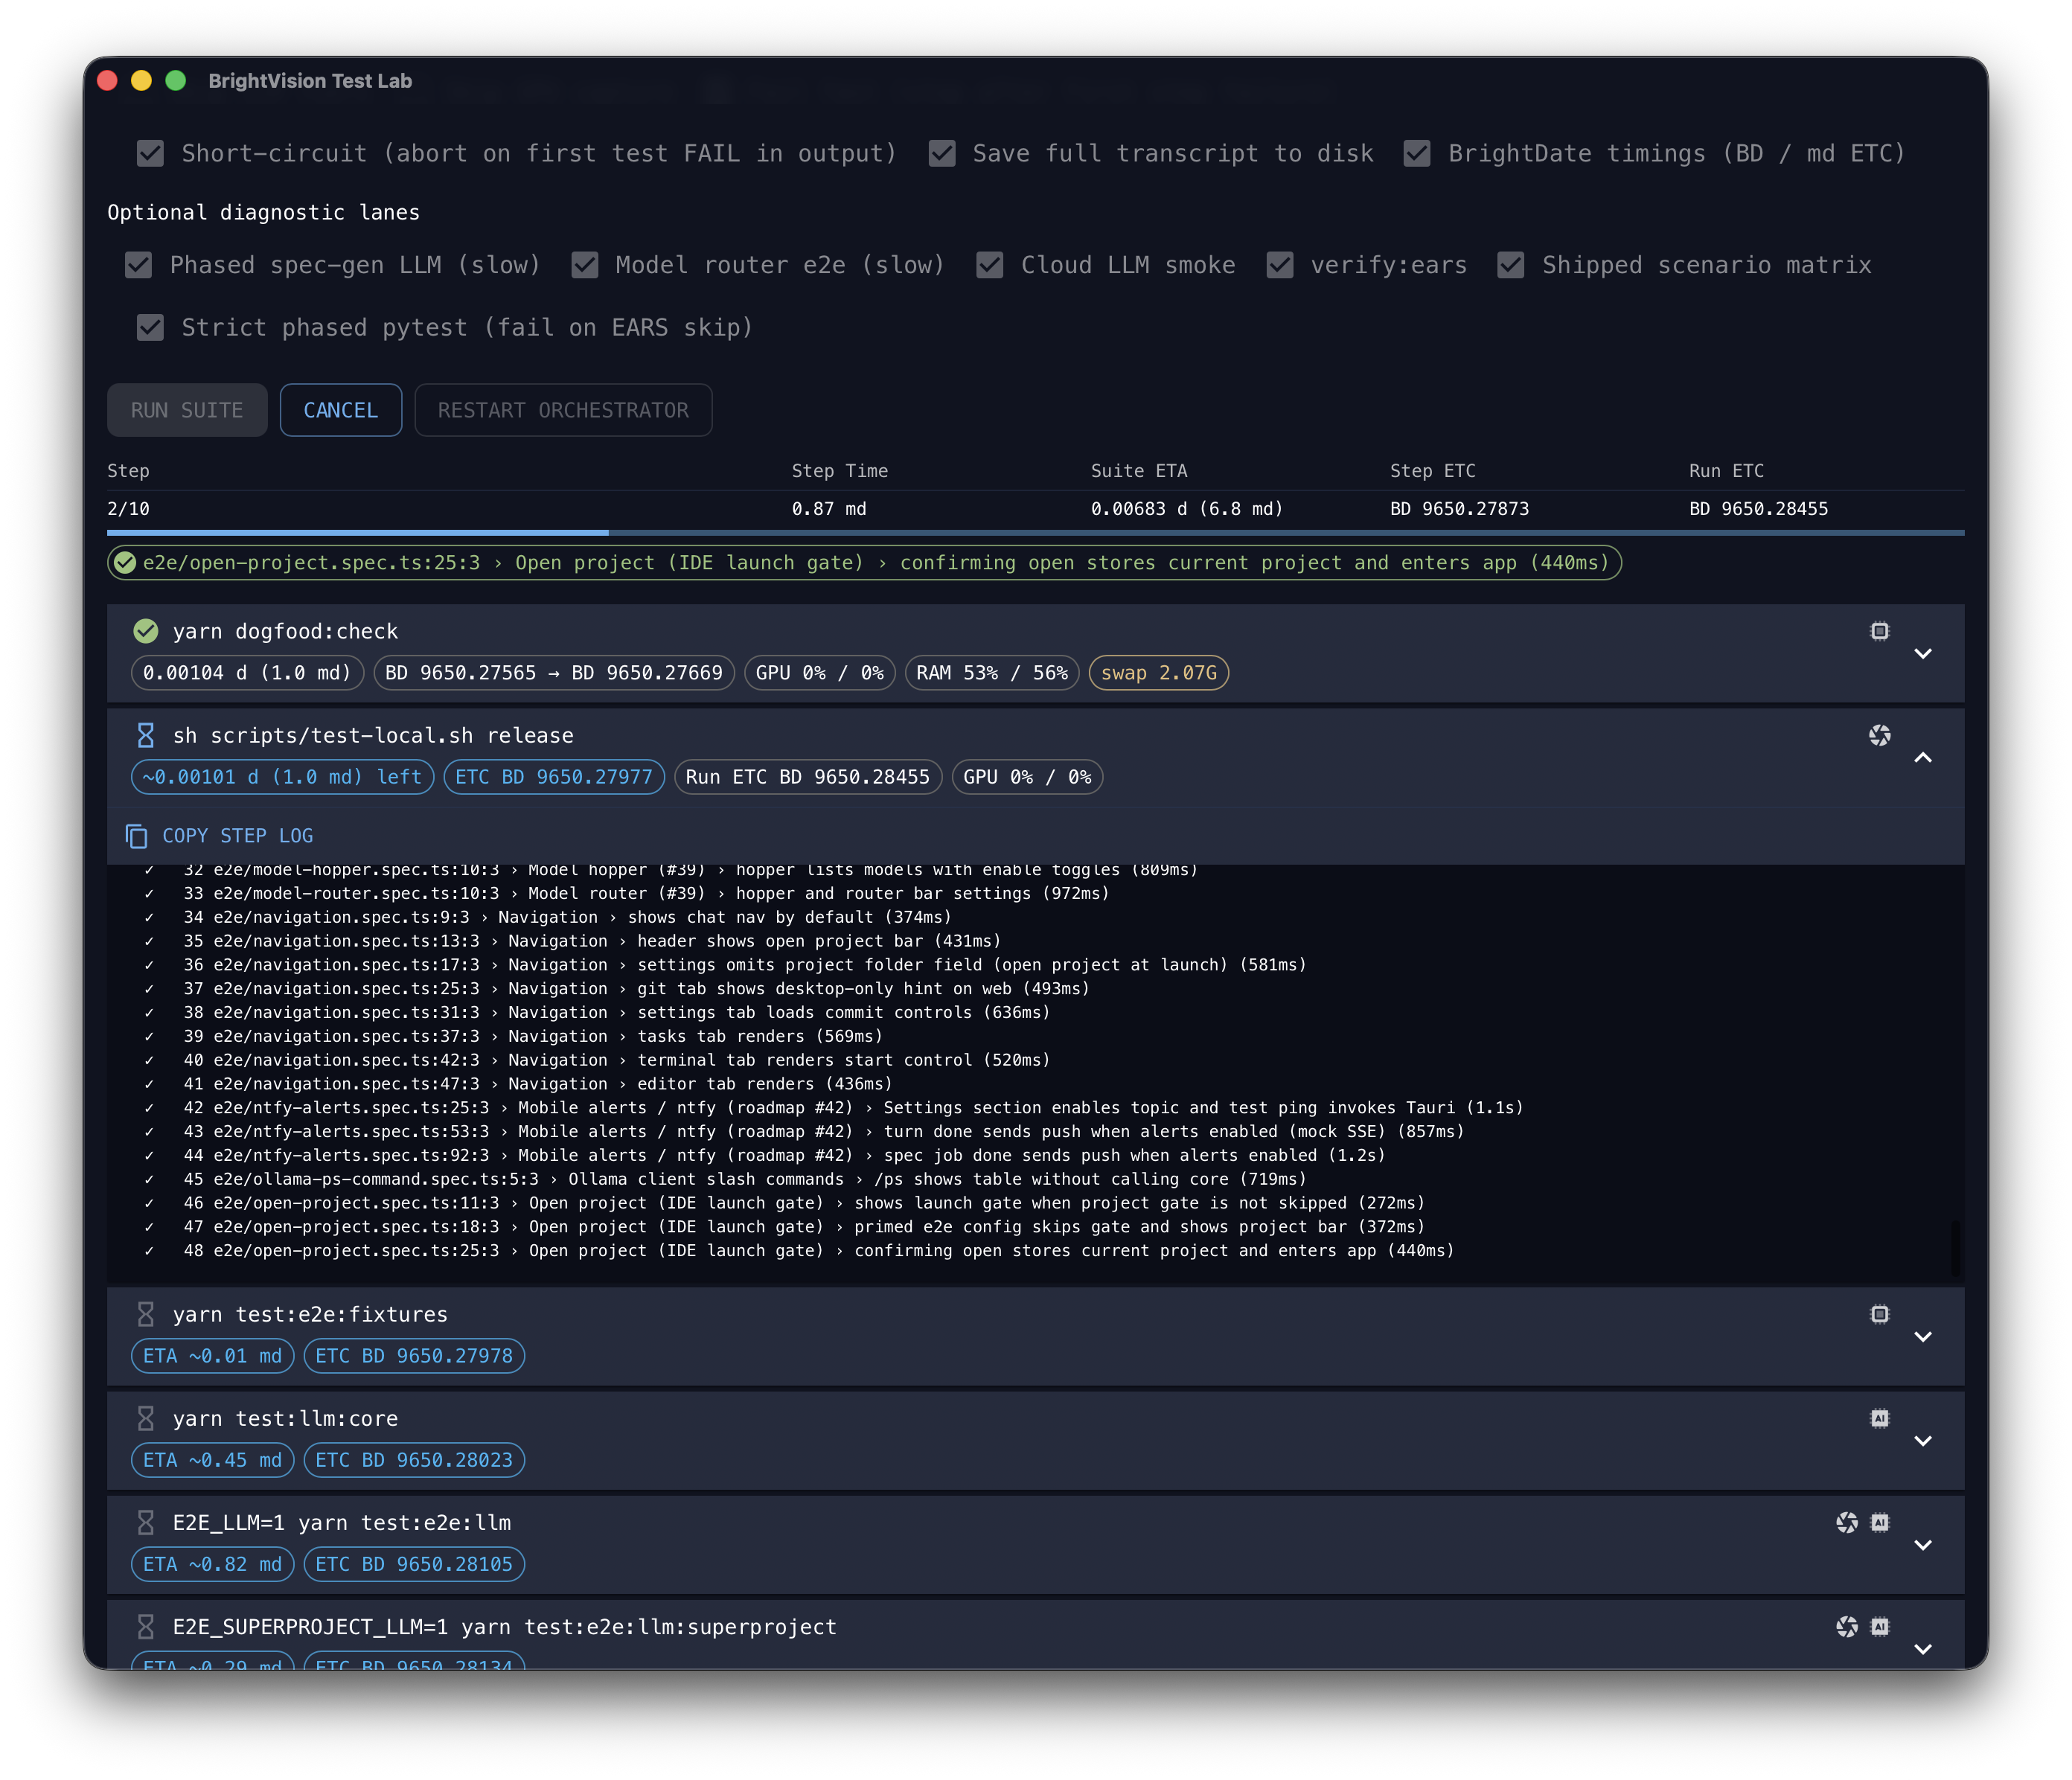
Task: Toggle Save full transcript to disk checkbox
Action: [x=941, y=153]
